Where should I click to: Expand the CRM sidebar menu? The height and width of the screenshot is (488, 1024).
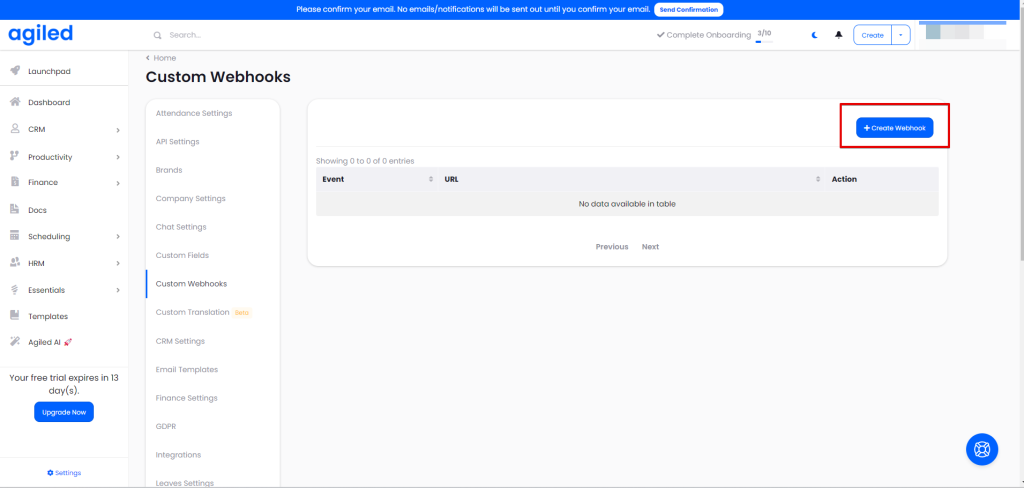117,130
